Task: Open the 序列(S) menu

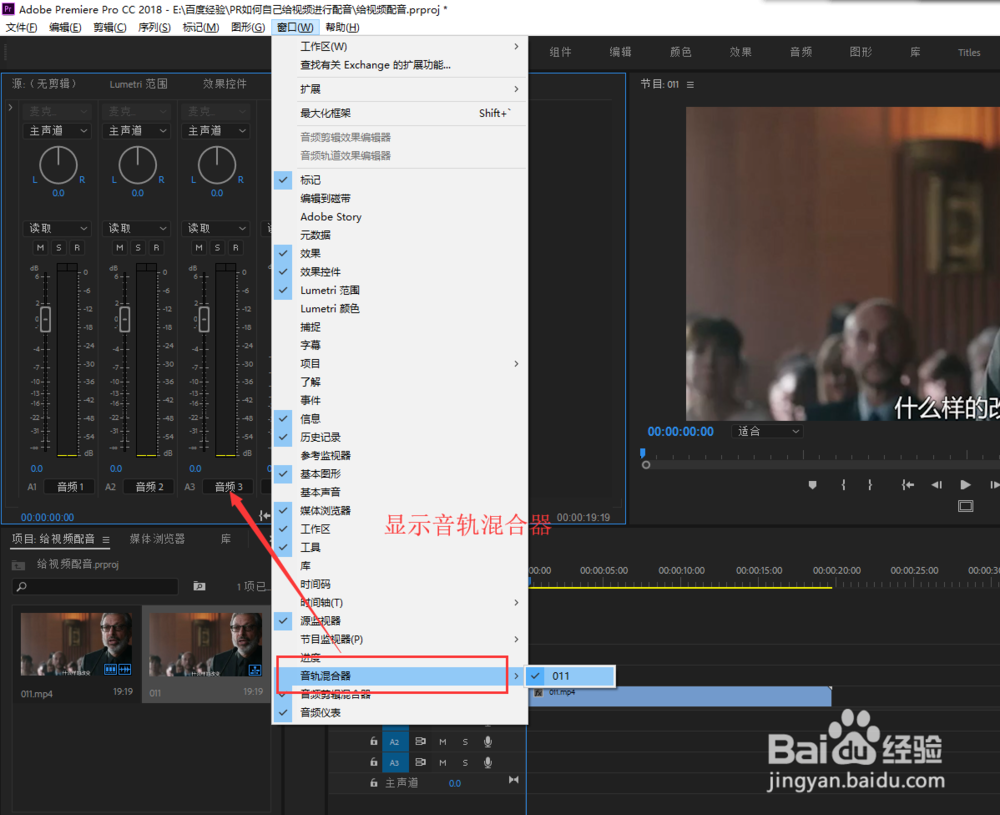Action: pyautogui.click(x=154, y=27)
